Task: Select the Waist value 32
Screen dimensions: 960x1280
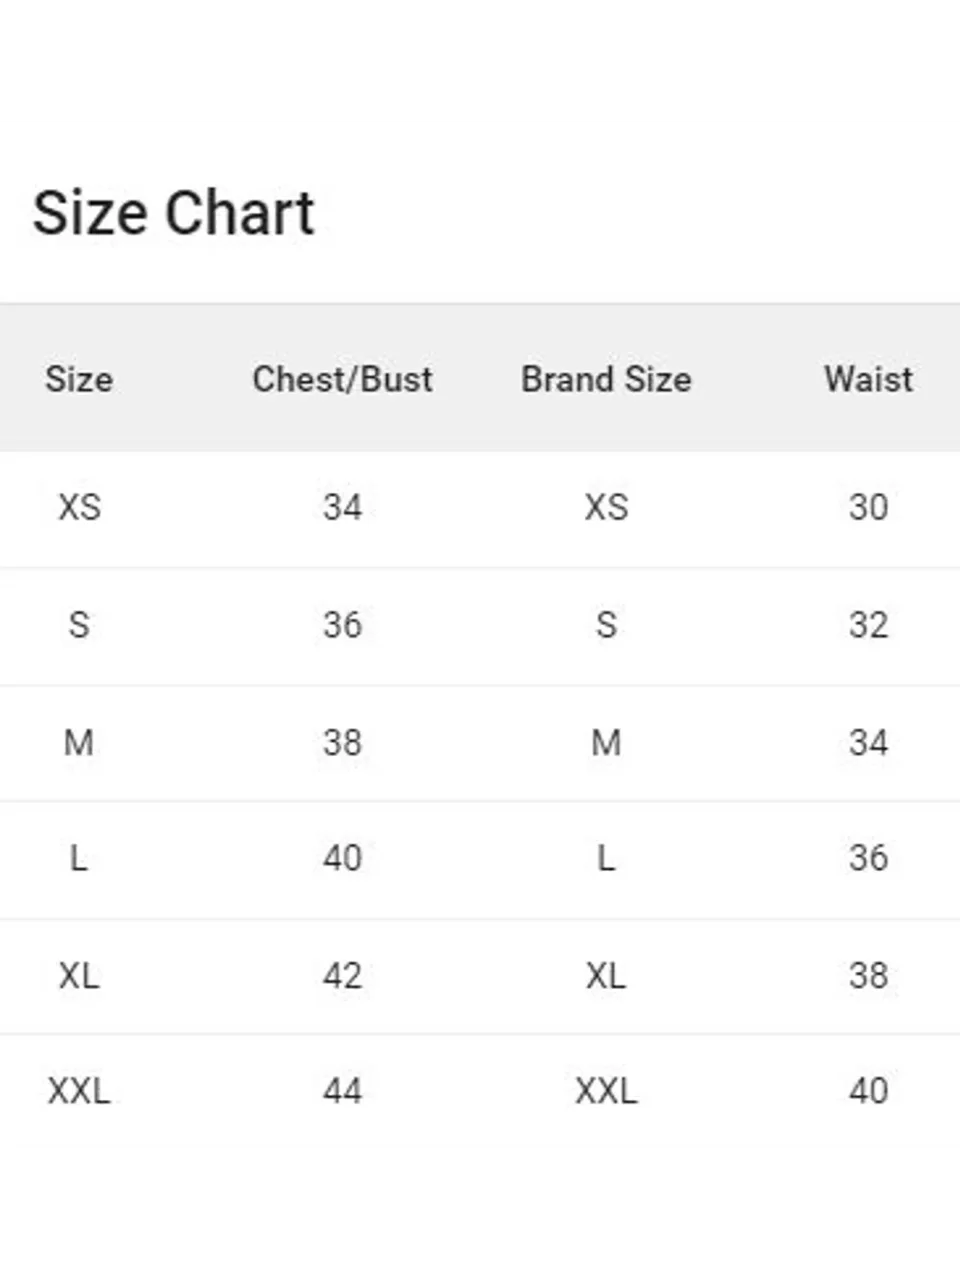Action: pyautogui.click(x=868, y=625)
